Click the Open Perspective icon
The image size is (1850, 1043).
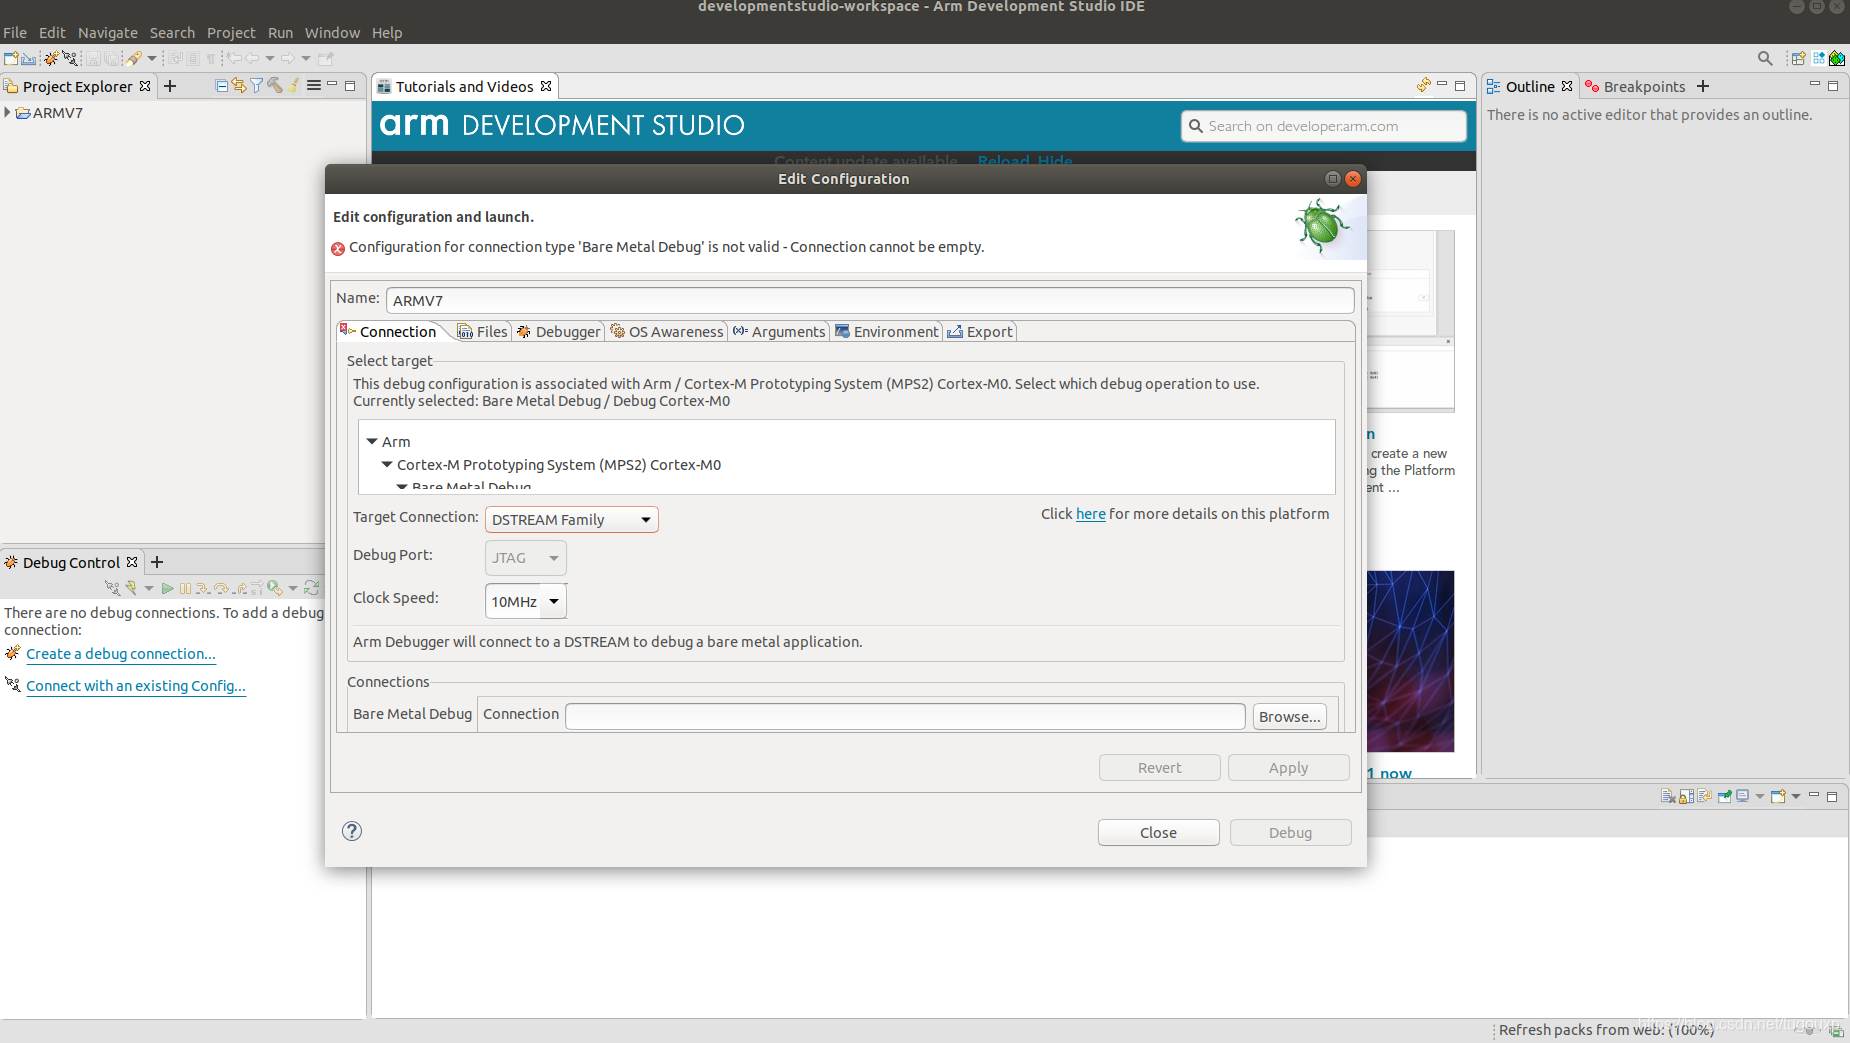click(1798, 59)
